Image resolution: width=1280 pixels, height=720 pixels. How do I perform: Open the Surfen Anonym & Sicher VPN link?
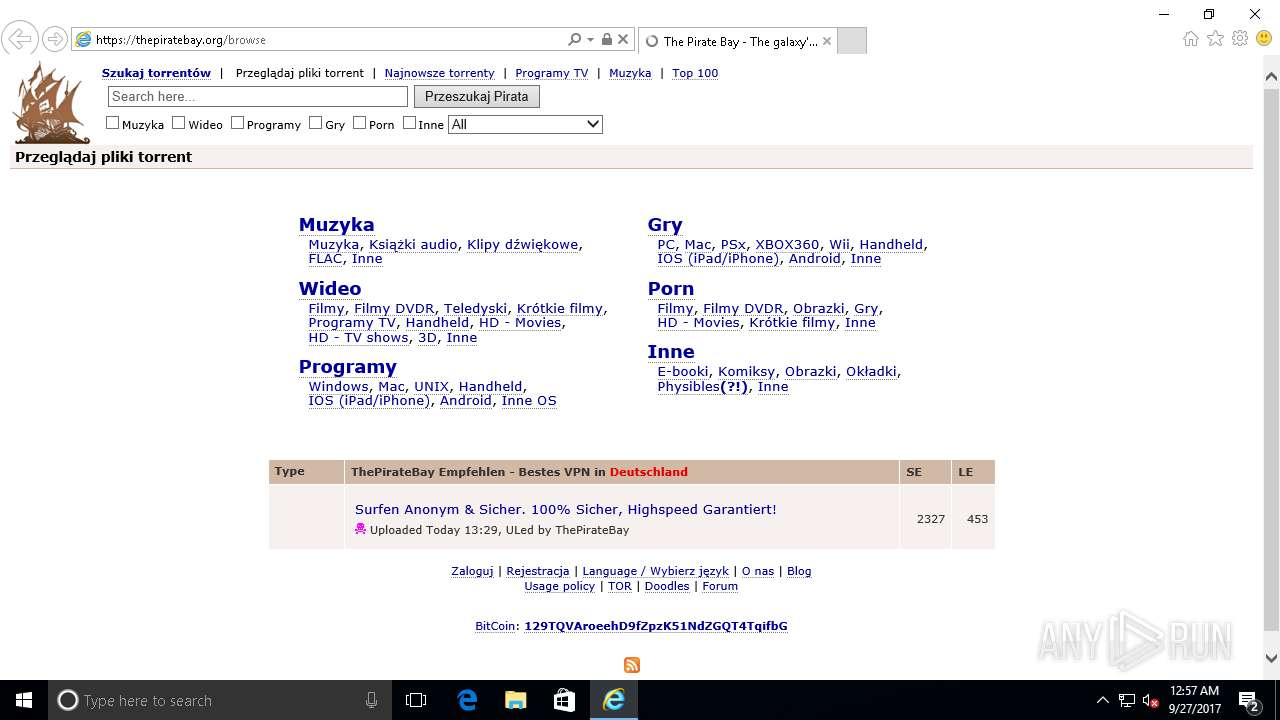pyautogui.click(x=566, y=509)
